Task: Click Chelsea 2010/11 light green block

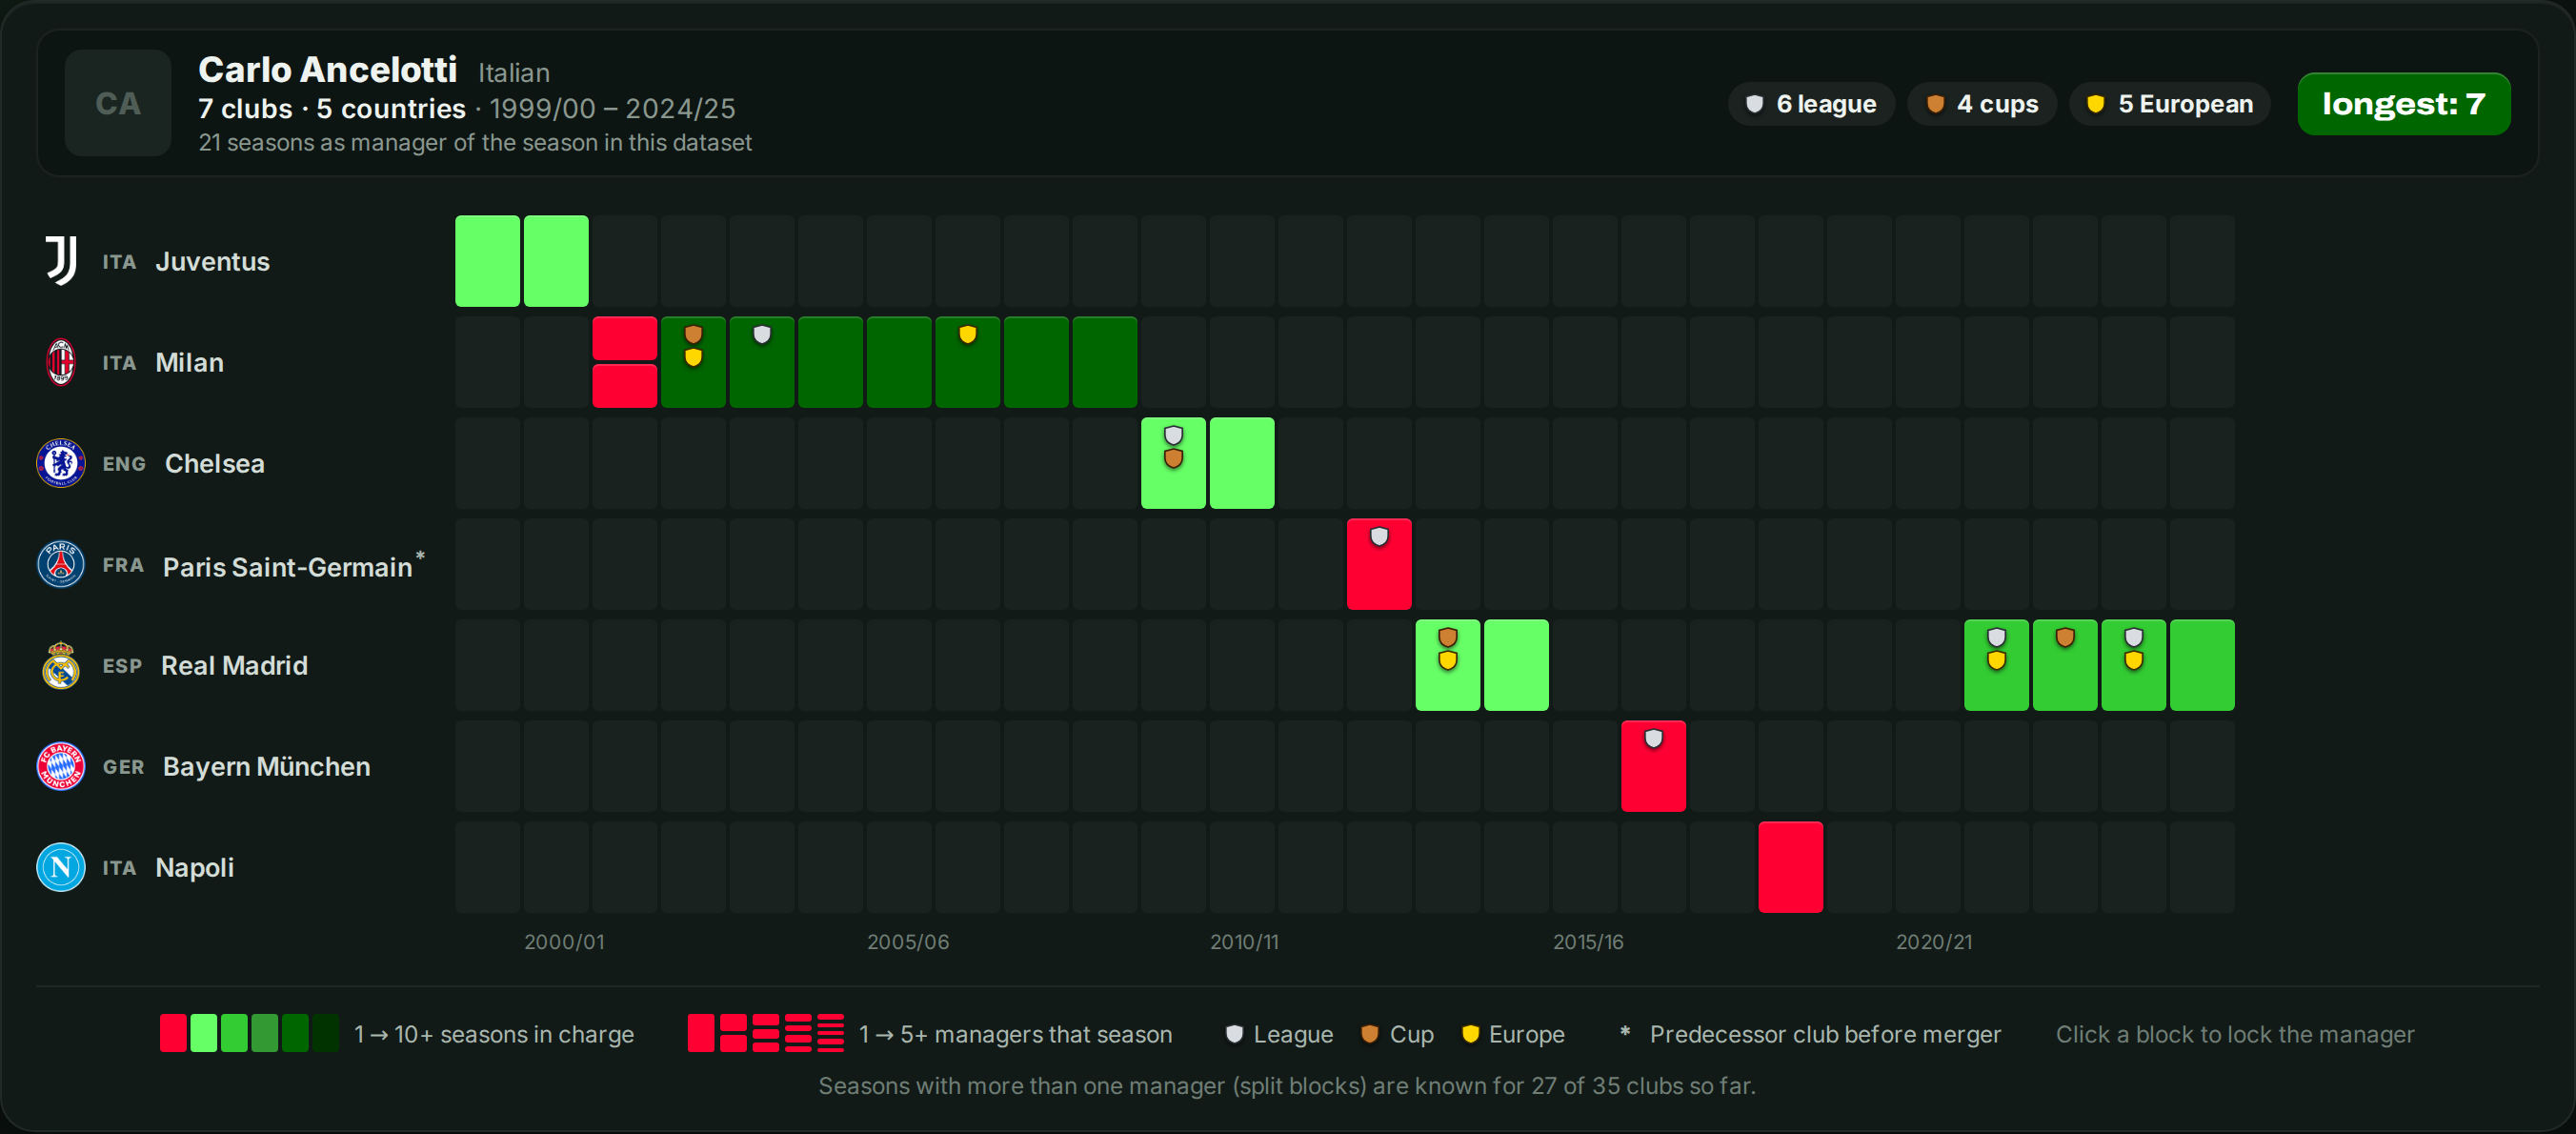Action: 1242,463
